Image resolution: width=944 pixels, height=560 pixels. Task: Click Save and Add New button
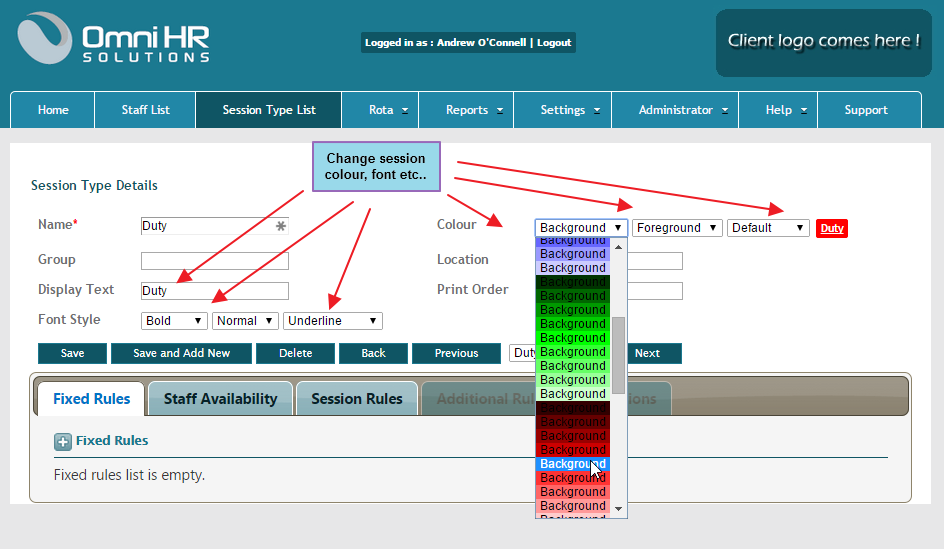[181, 353]
